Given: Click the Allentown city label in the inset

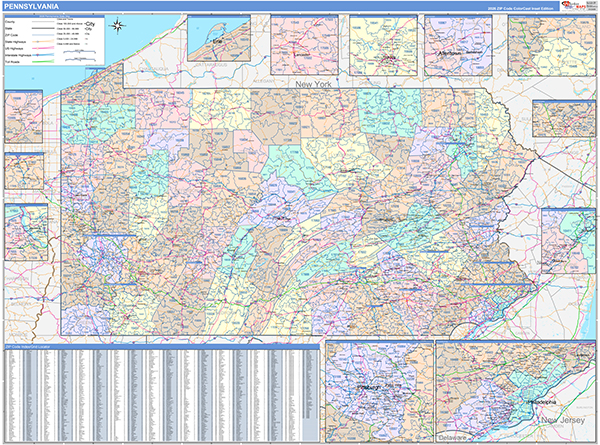Looking at the screenshot, I should click(450, 53).
